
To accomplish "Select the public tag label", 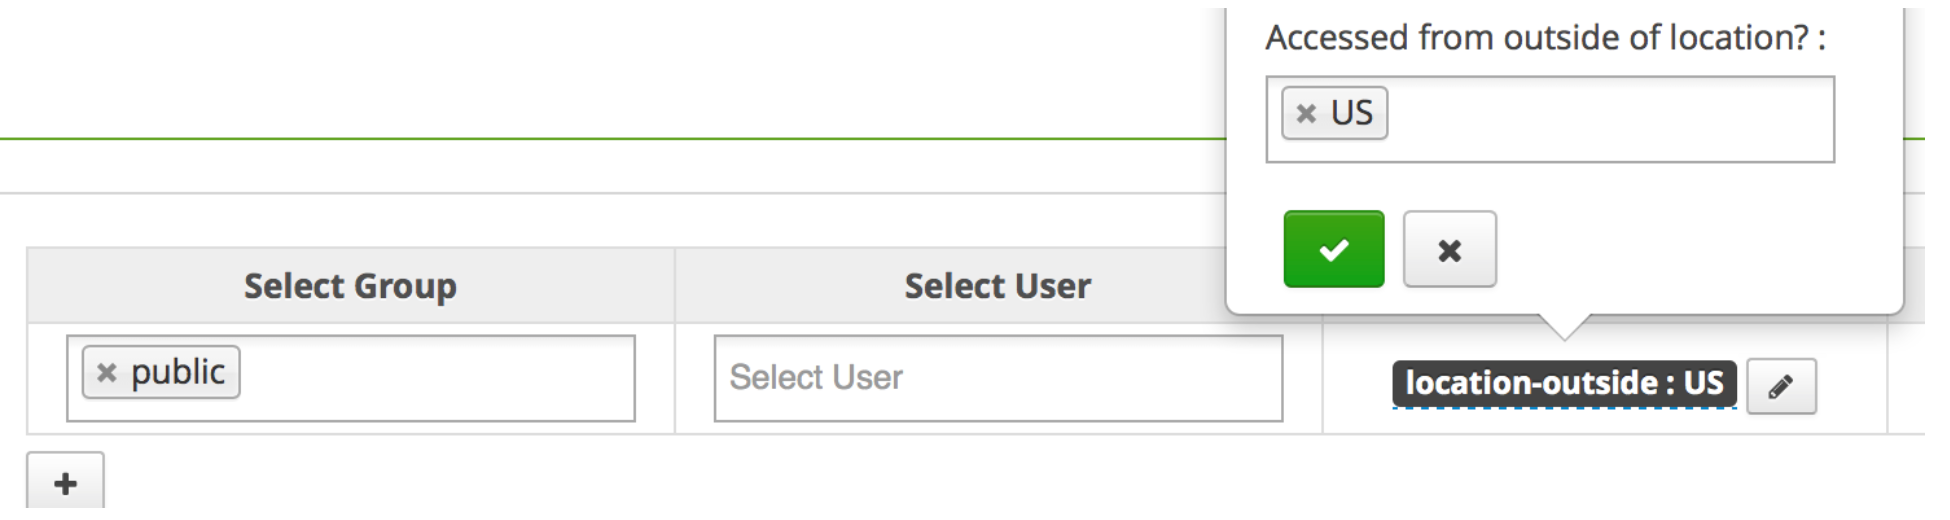I will tap(178, 372).
